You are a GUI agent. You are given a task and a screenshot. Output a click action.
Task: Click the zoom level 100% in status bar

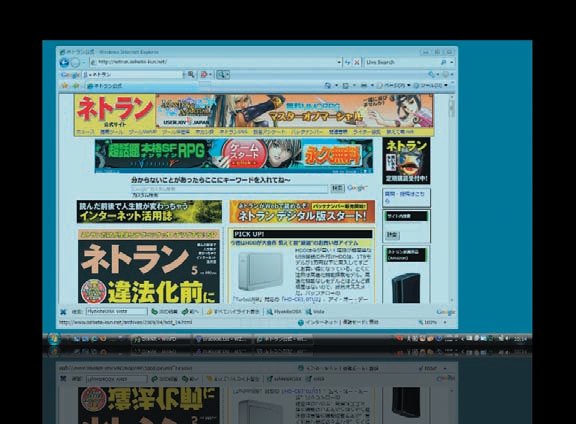(428, 323)
